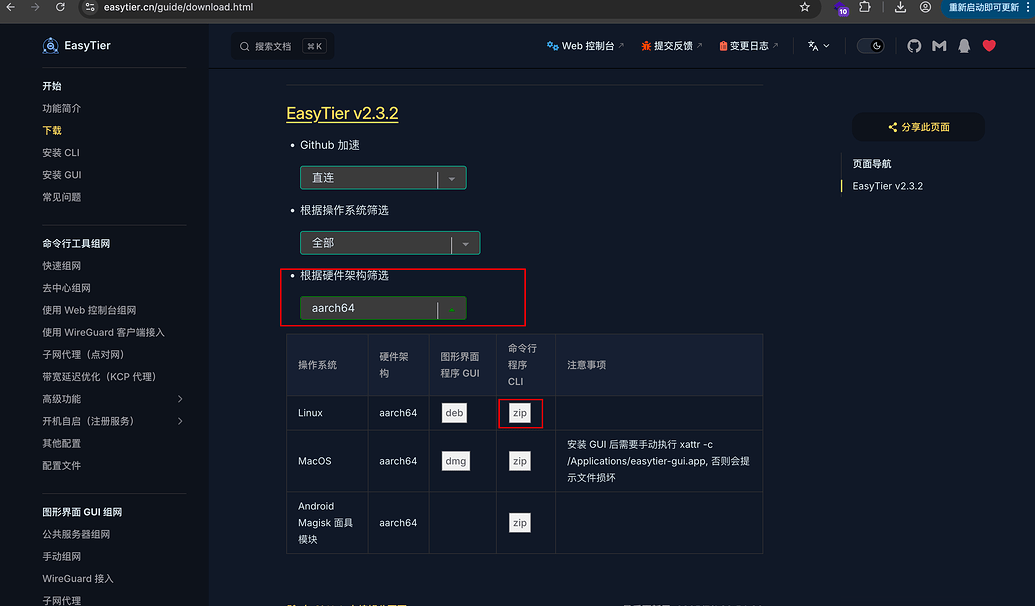Open 安装 GUI in the sidebar
1035x606 pixels.
(61, 175)
